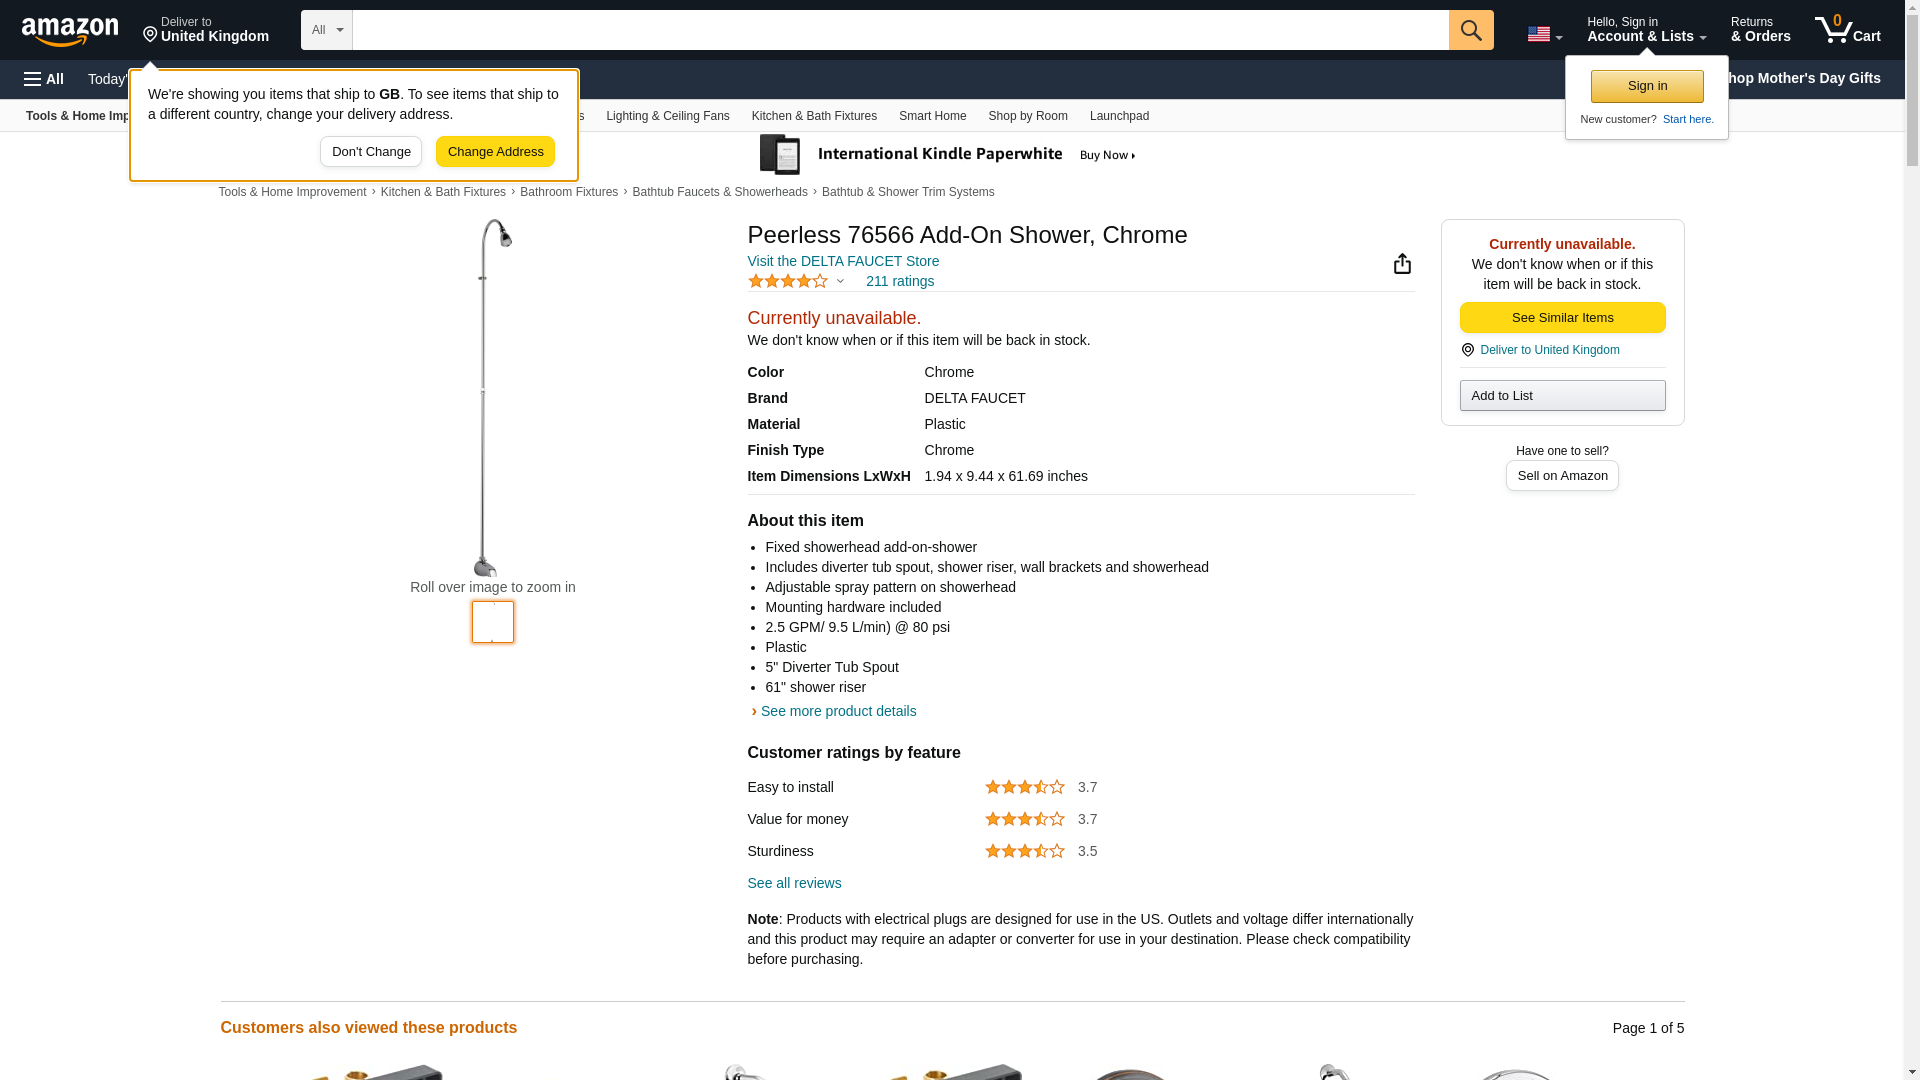Click into the search input field
1920x1080 pixels.
pos(900,30)
